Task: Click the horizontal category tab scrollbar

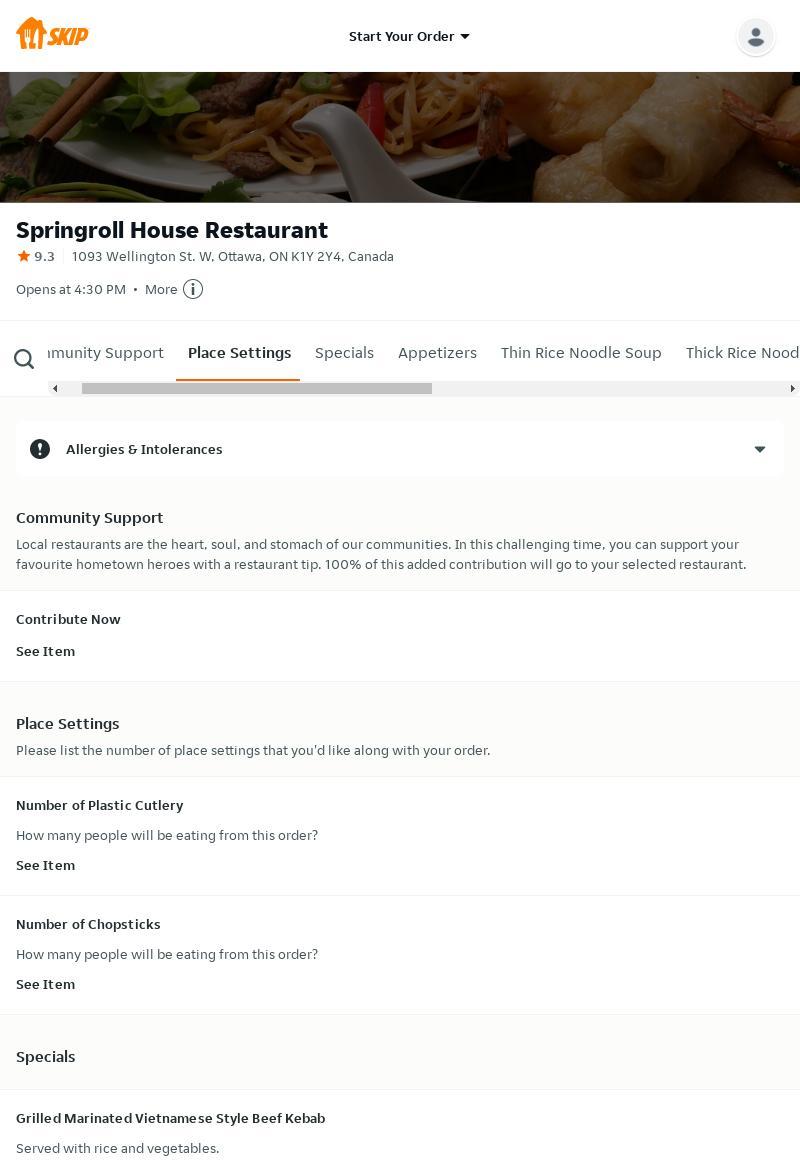Action: [257, 388]
